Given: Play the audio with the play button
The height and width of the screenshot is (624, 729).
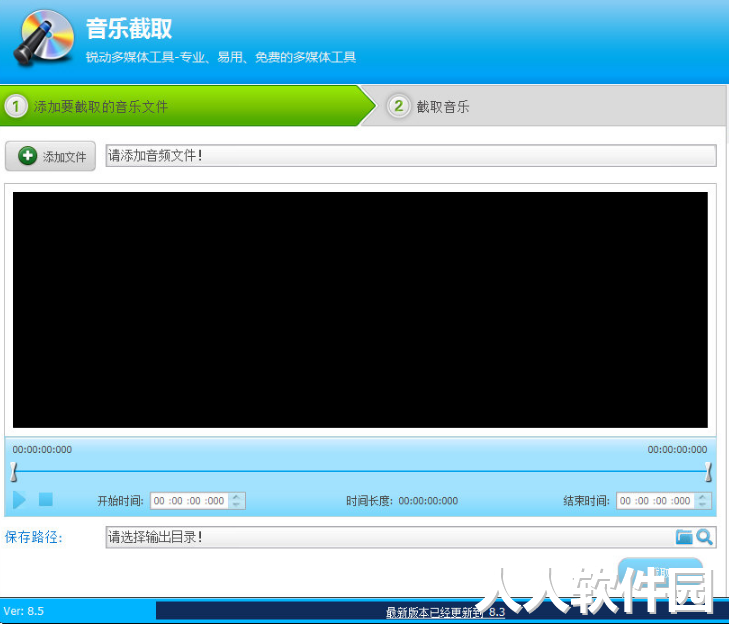Looking at the screenshot, I should pyautogui.click(x=19, y=500).
